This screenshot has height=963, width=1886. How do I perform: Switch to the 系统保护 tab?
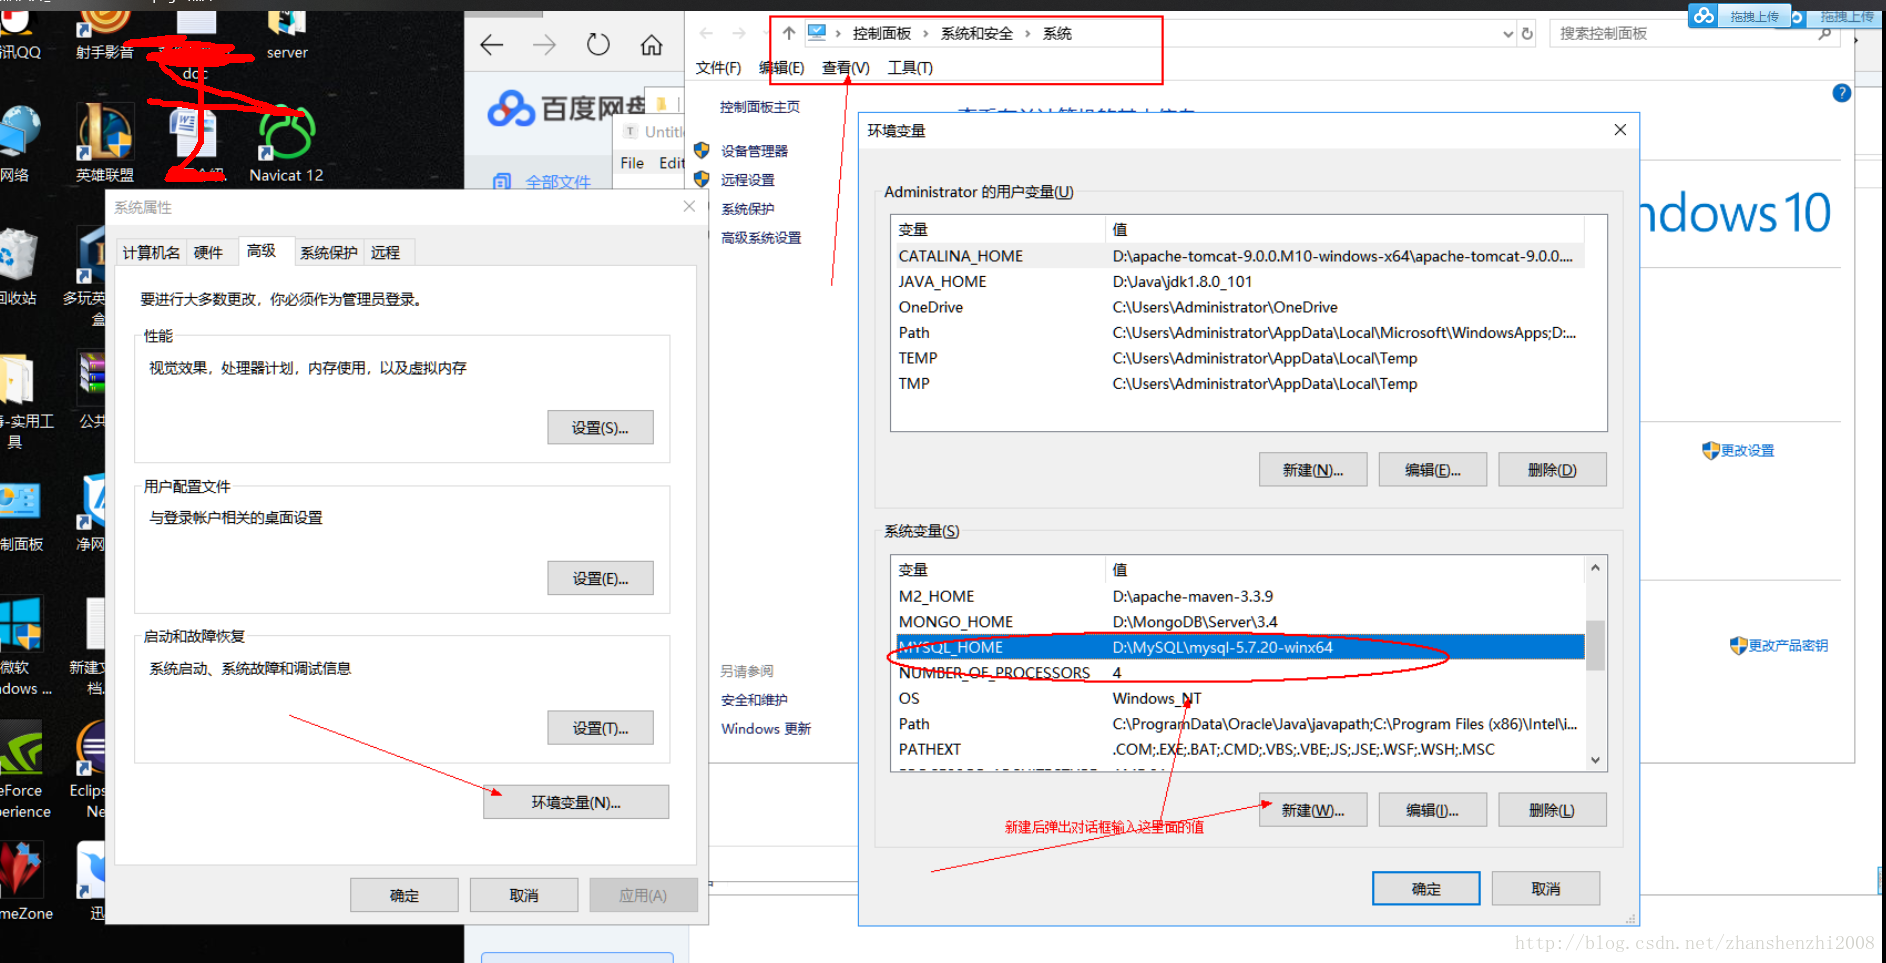[328, 253]
